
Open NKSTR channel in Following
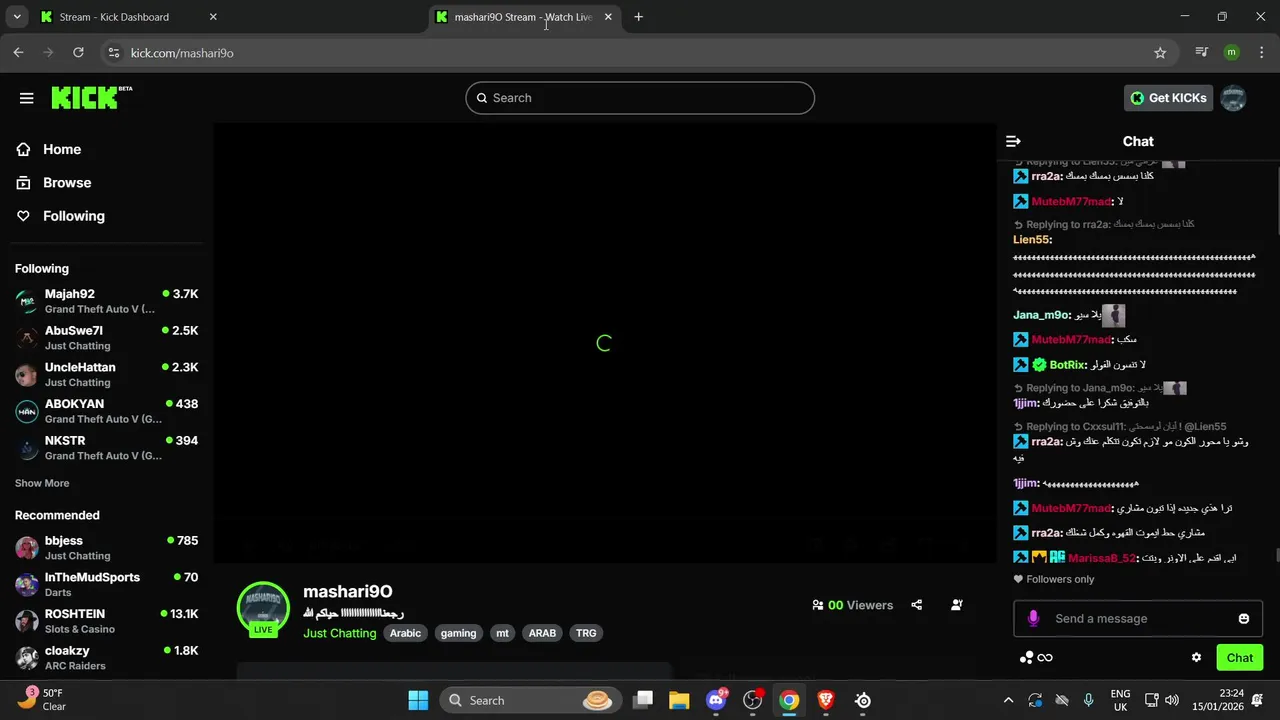[106, 448]
